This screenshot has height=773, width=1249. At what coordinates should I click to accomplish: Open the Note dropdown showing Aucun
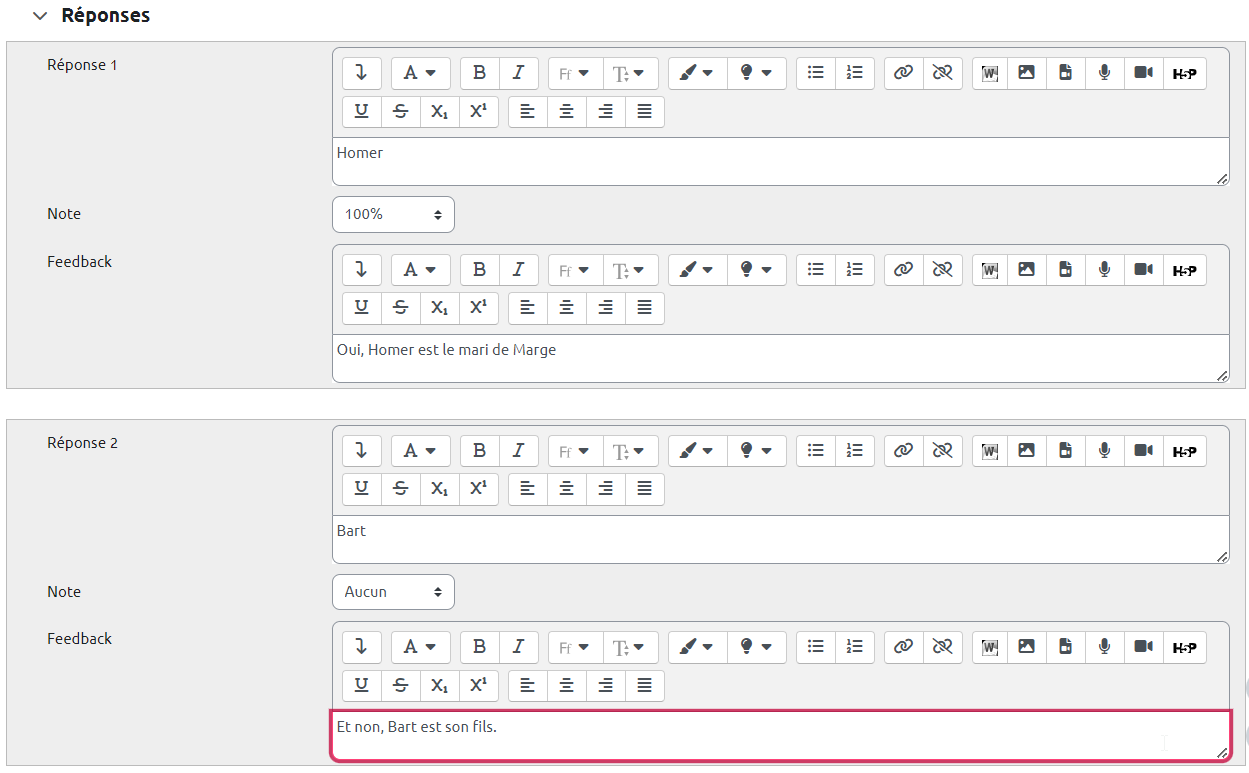(x=393, y=592)
